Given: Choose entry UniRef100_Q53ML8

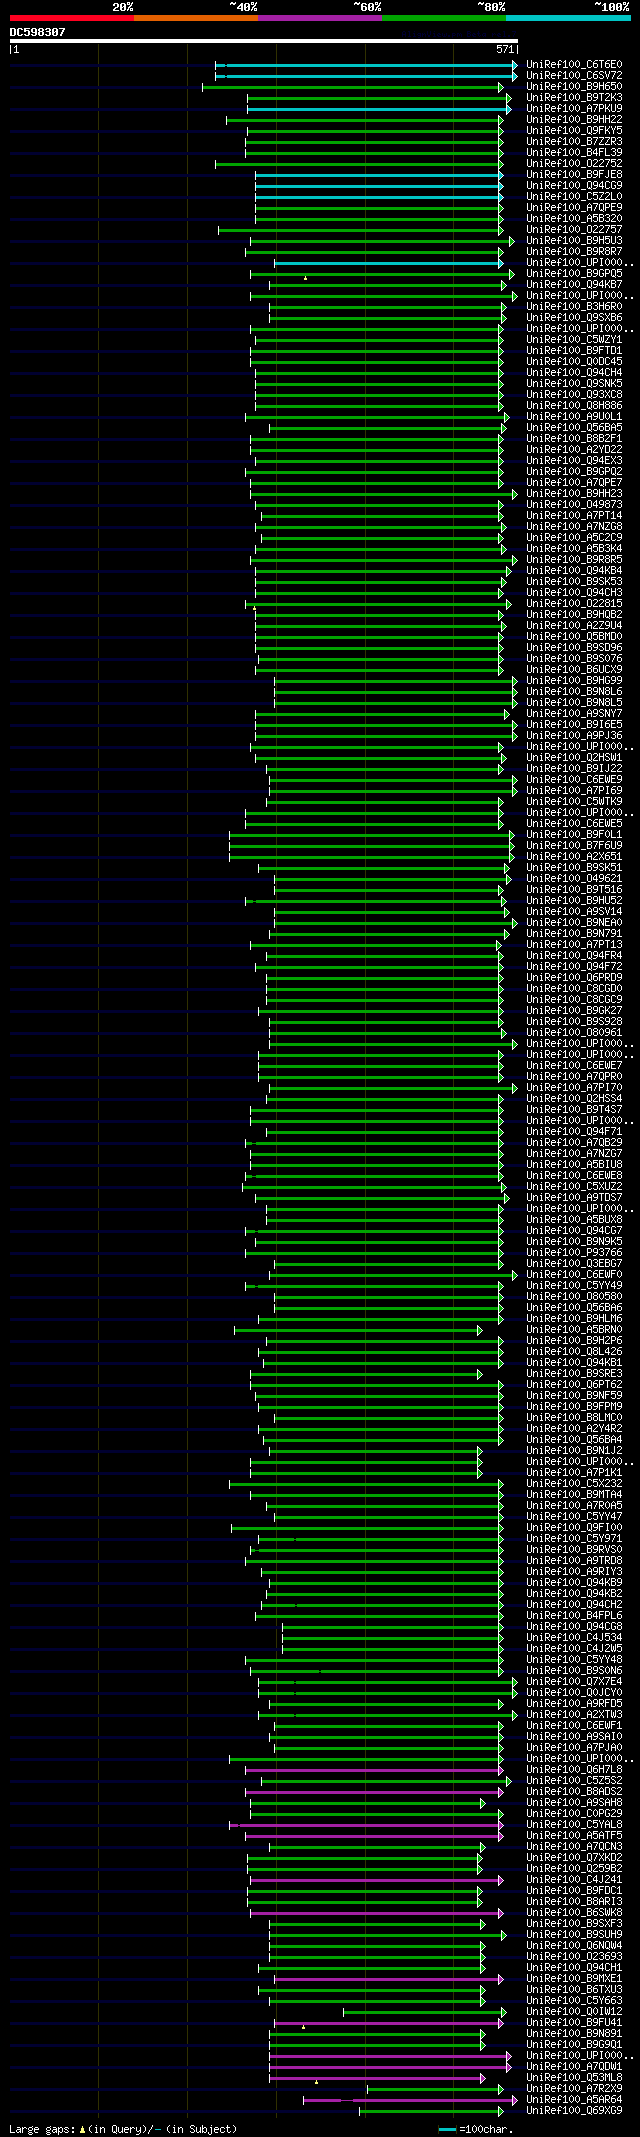Looking at the screenshot, I should pos(574,2078).
